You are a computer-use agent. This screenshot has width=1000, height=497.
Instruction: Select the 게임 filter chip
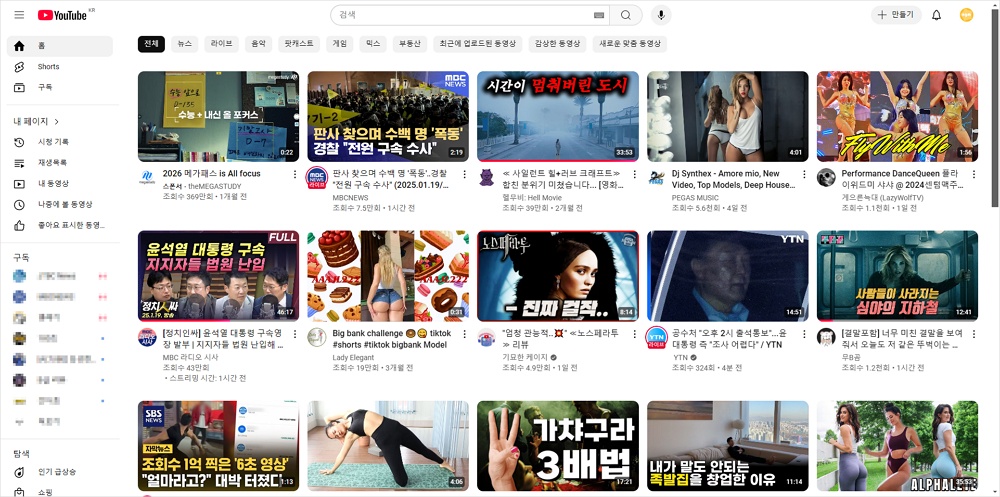click(x=340, y=44)
